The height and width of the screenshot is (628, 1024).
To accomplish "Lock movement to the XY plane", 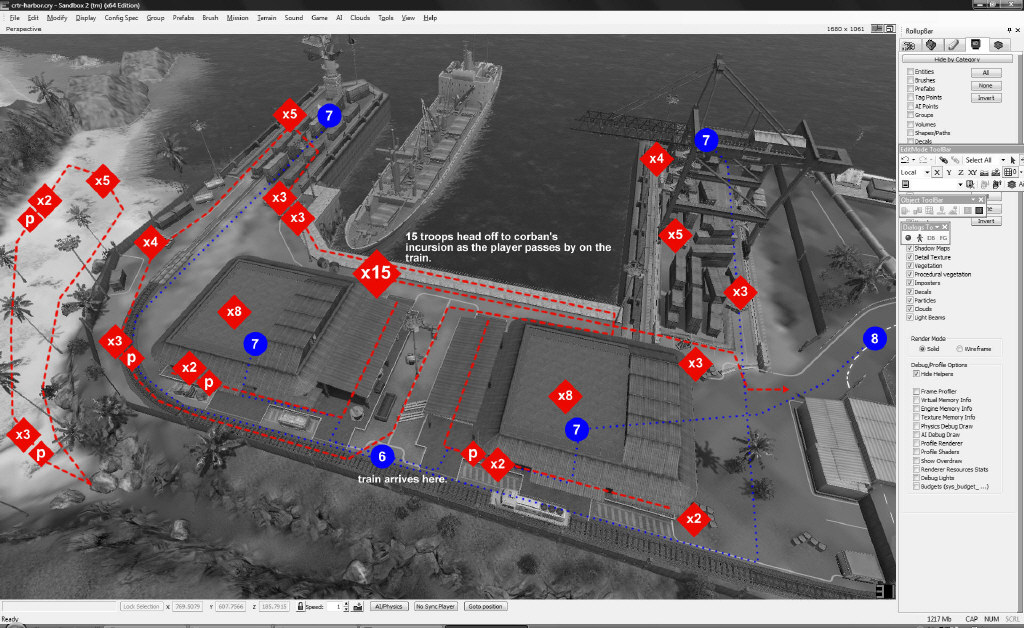I will click(972, 172).
